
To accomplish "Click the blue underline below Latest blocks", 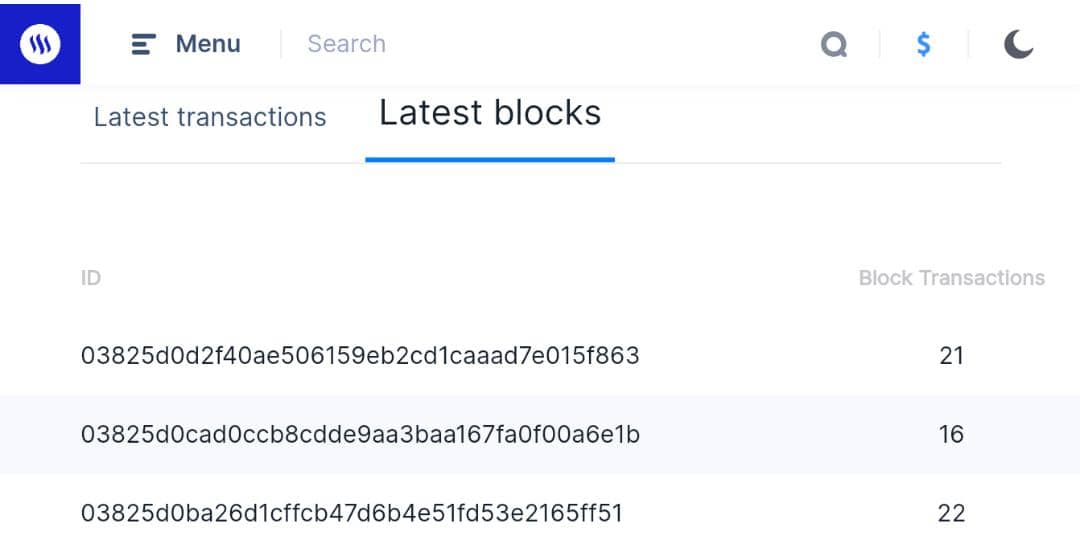I will point(490,159).
